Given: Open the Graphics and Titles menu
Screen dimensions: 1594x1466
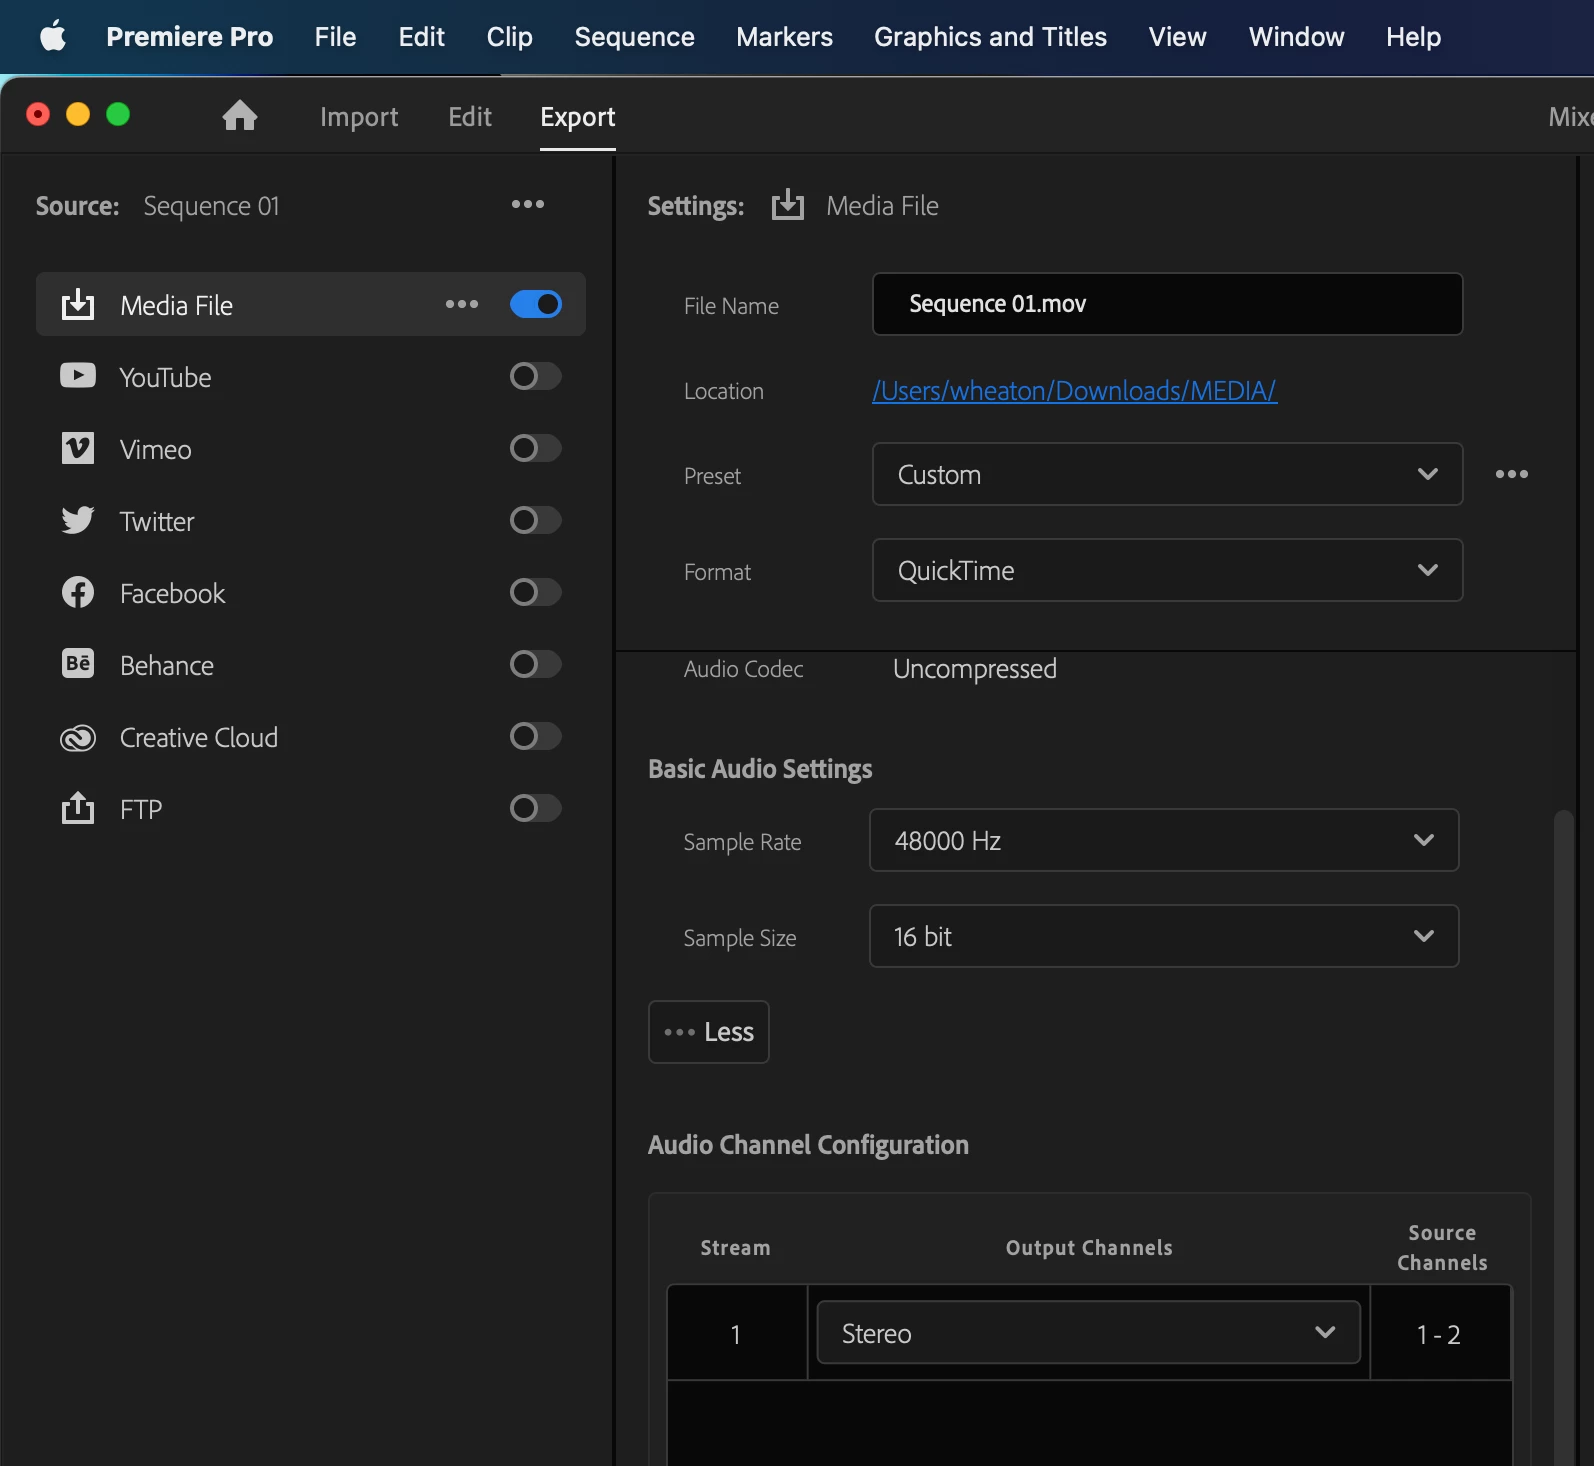Looking at the screenshot, I should (x=990, y=37).
